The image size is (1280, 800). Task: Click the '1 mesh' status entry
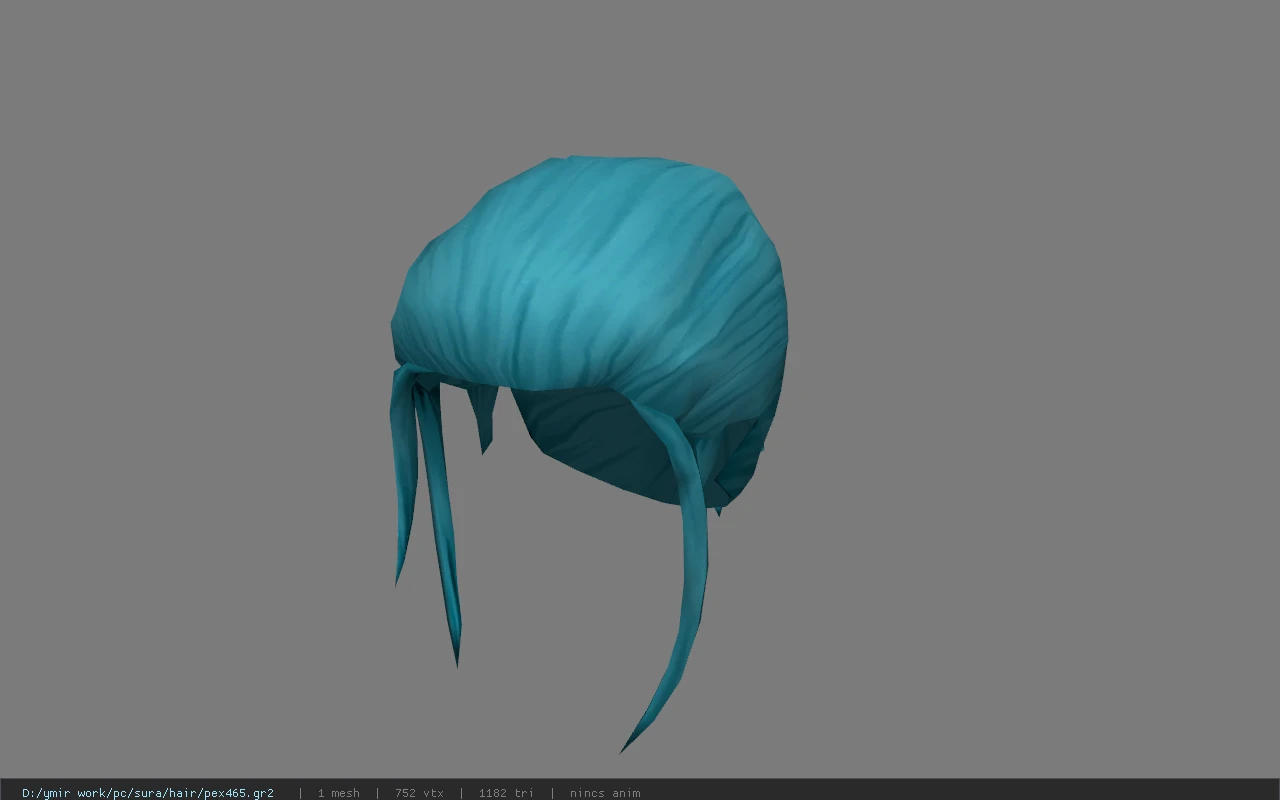click(x=338, y=793)
